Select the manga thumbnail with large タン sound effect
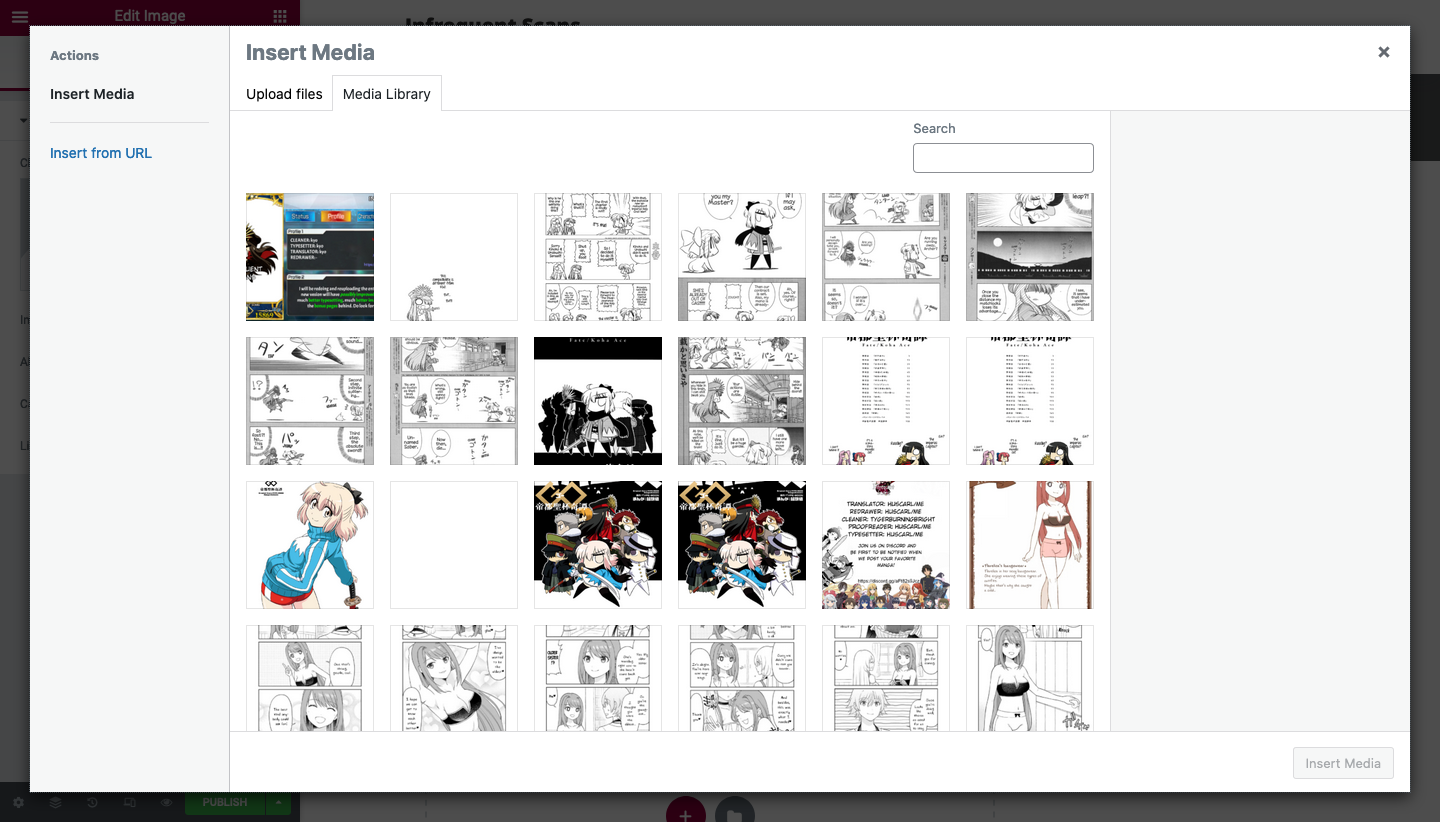 [310, 401]
